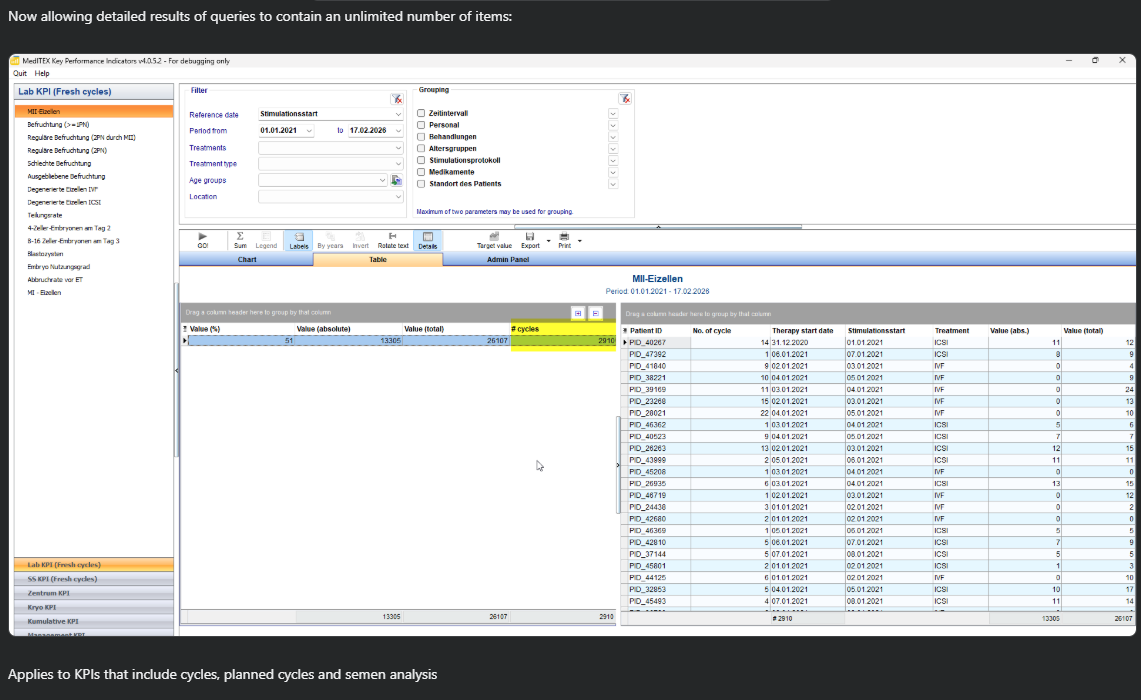Enable the Behandlungen grouping checkbox

421,137
